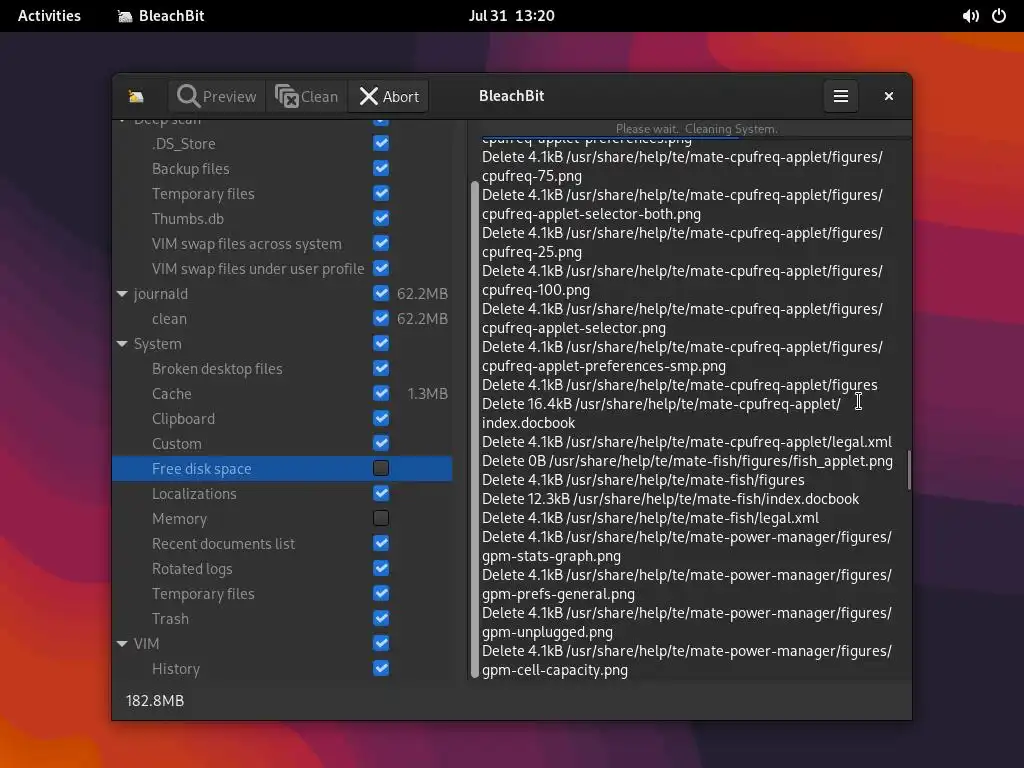This screenshot has height=768, width=1024.
Task: Uncheck the Clipboard checkbox
Action: pyautogui.click(x=381, y=419)
